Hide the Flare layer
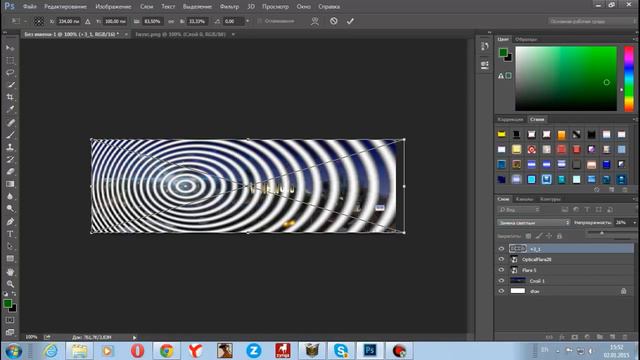Screen dimensions: 640x360 click(501, 270)
